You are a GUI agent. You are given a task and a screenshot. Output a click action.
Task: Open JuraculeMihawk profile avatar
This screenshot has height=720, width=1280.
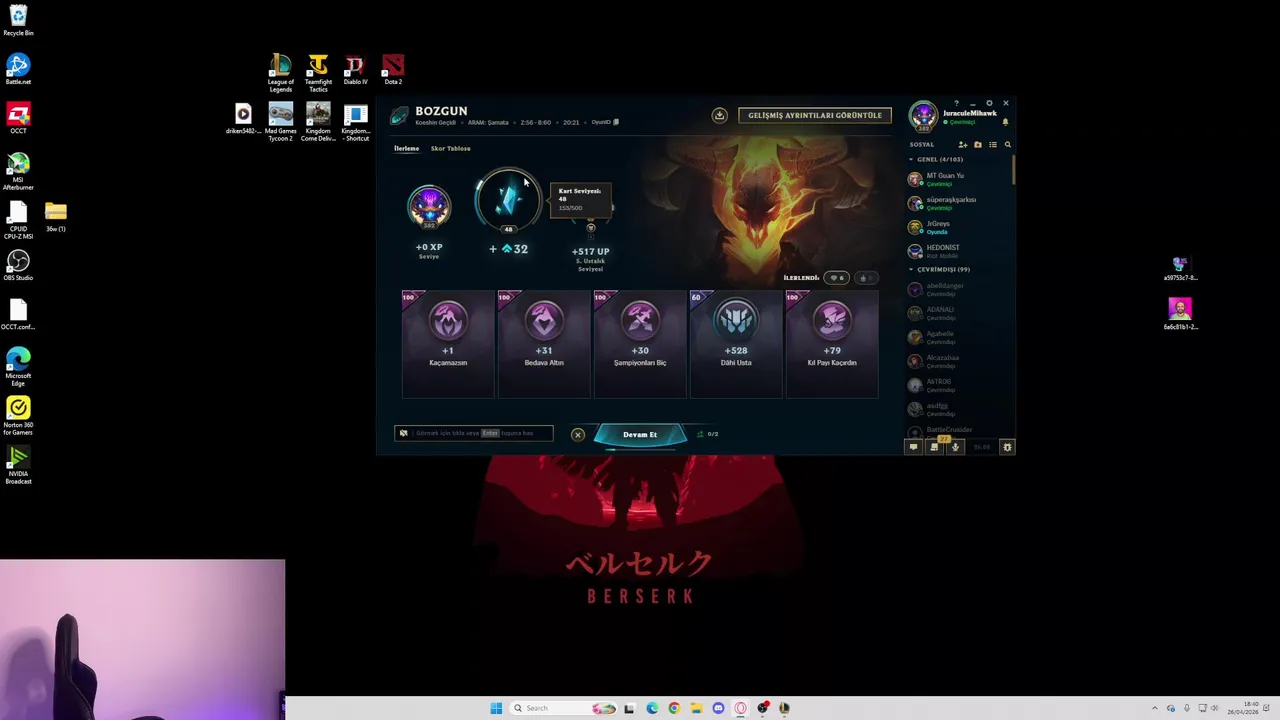coord(923,116)
